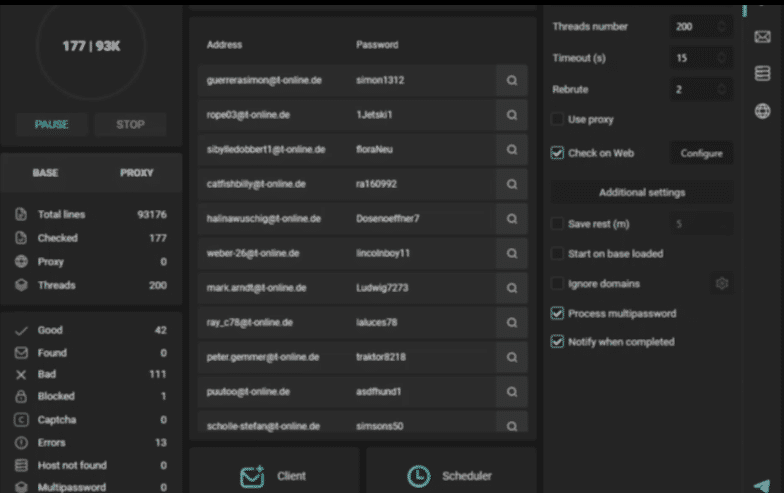Click the paper plane icon at bottom right

[x=762, y=485]
